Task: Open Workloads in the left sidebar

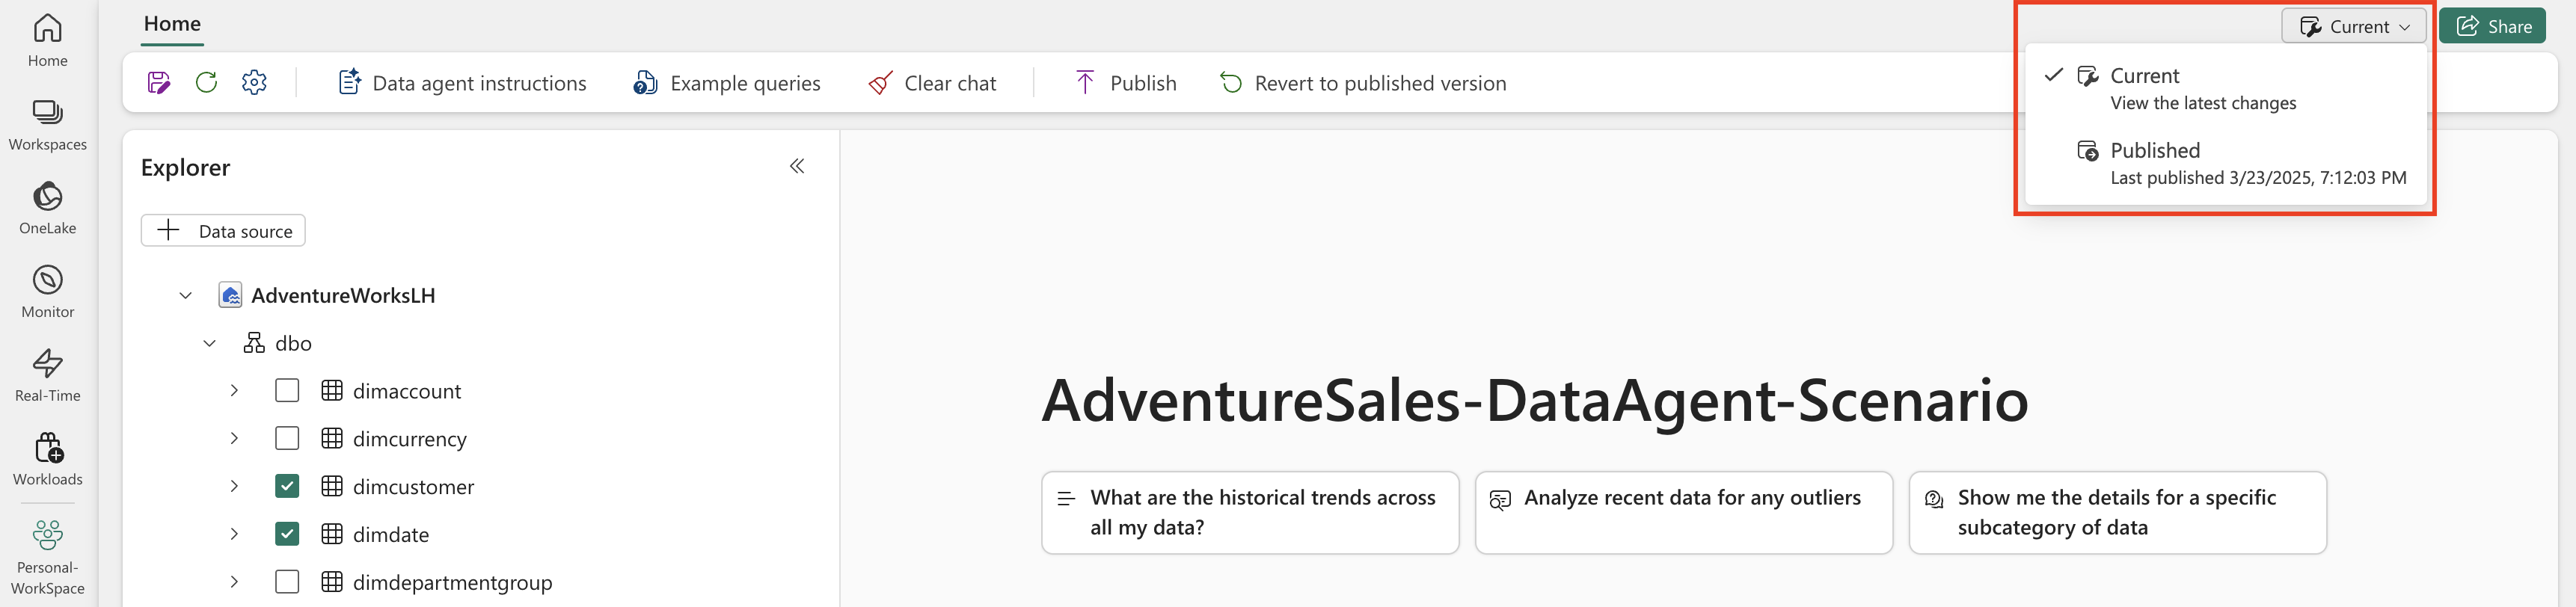Action: (x=48, y=460)
